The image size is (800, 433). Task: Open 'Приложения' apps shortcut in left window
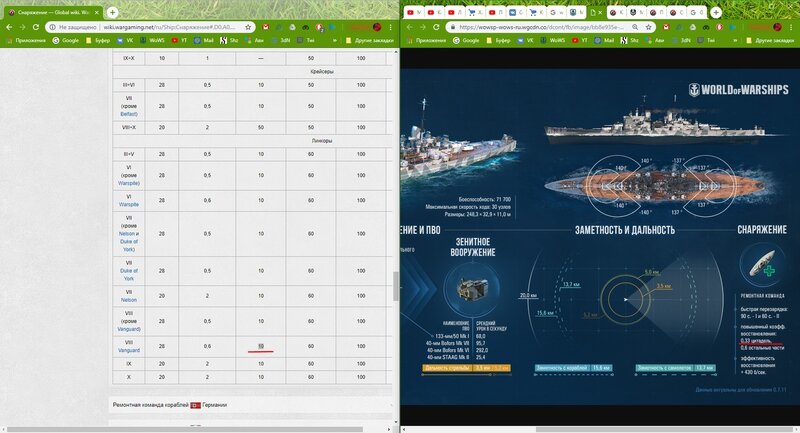click(x=27, y=40)
